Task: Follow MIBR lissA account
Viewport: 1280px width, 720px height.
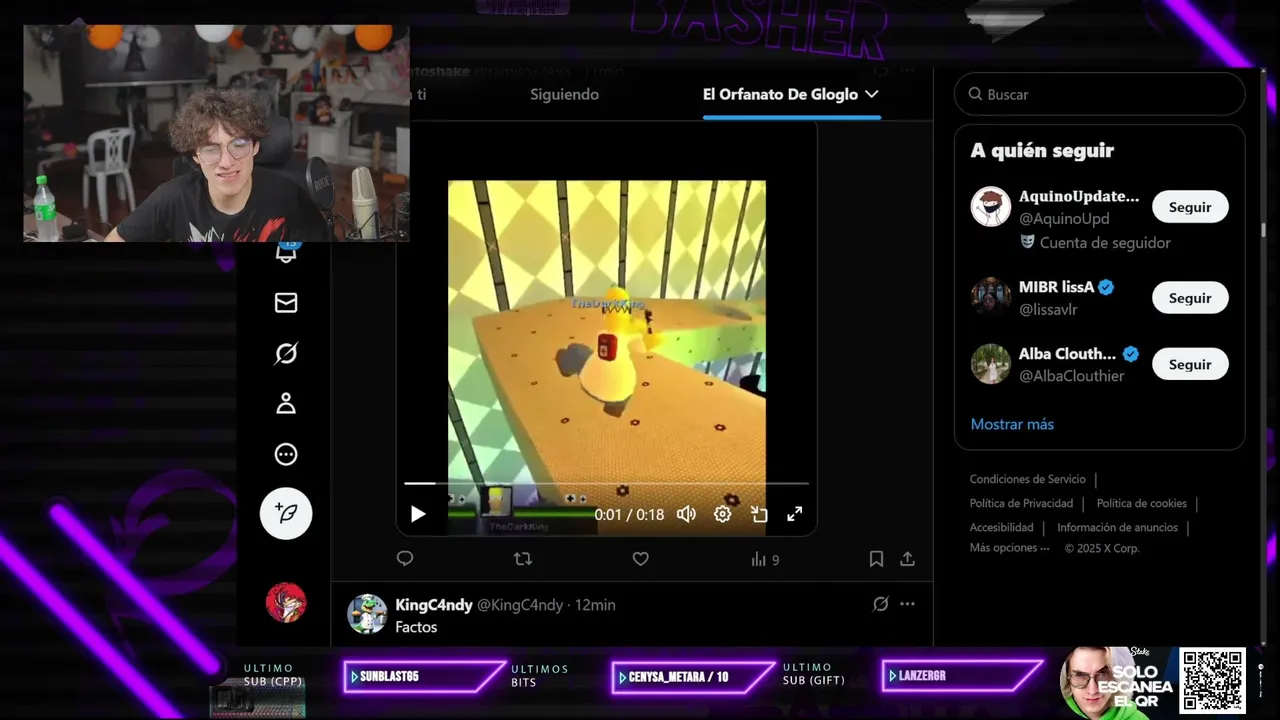Action: click(x=1190, y=298)
